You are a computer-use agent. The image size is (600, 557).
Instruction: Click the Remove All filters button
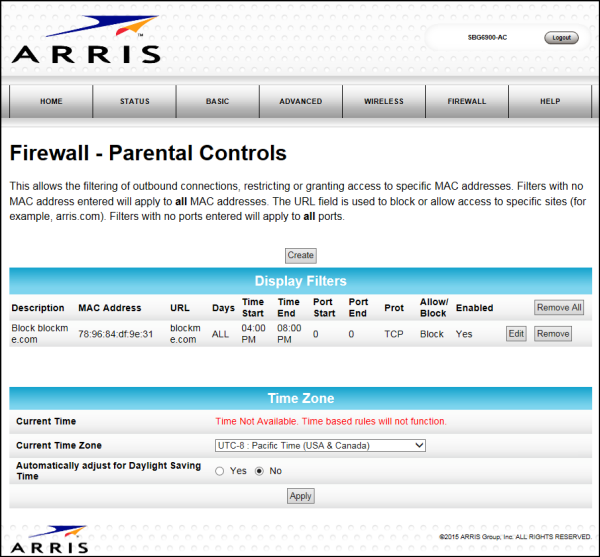click(x=558, y=308)
